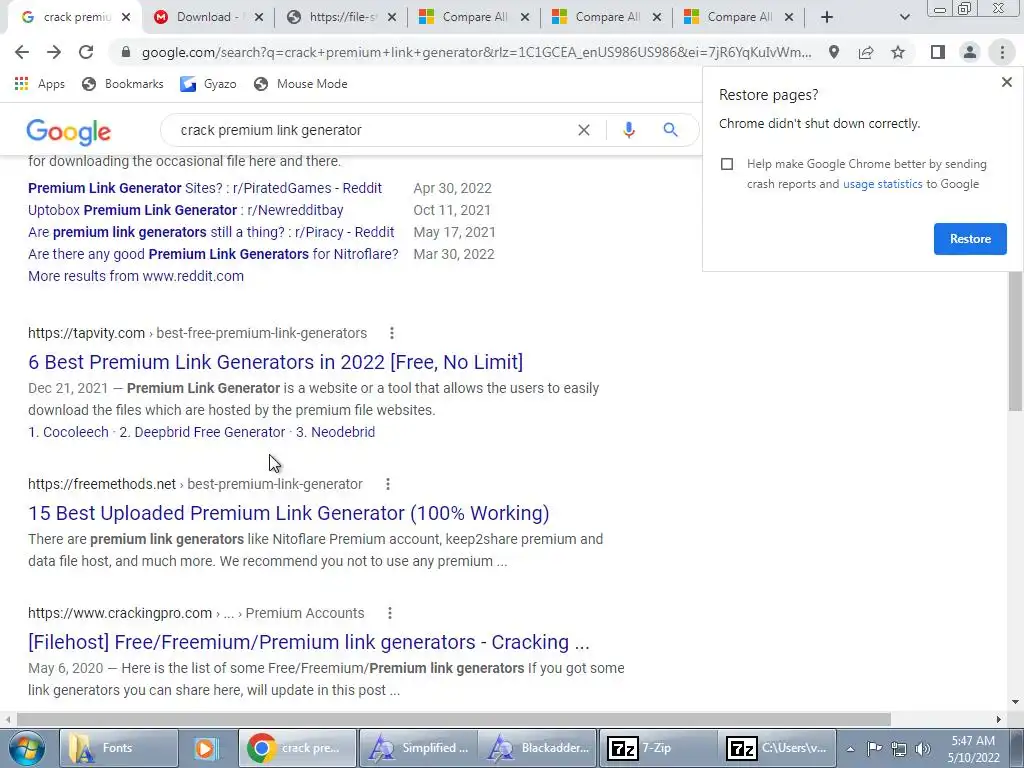Start voice search with the microphone
1024x768 pixels.
629,130
